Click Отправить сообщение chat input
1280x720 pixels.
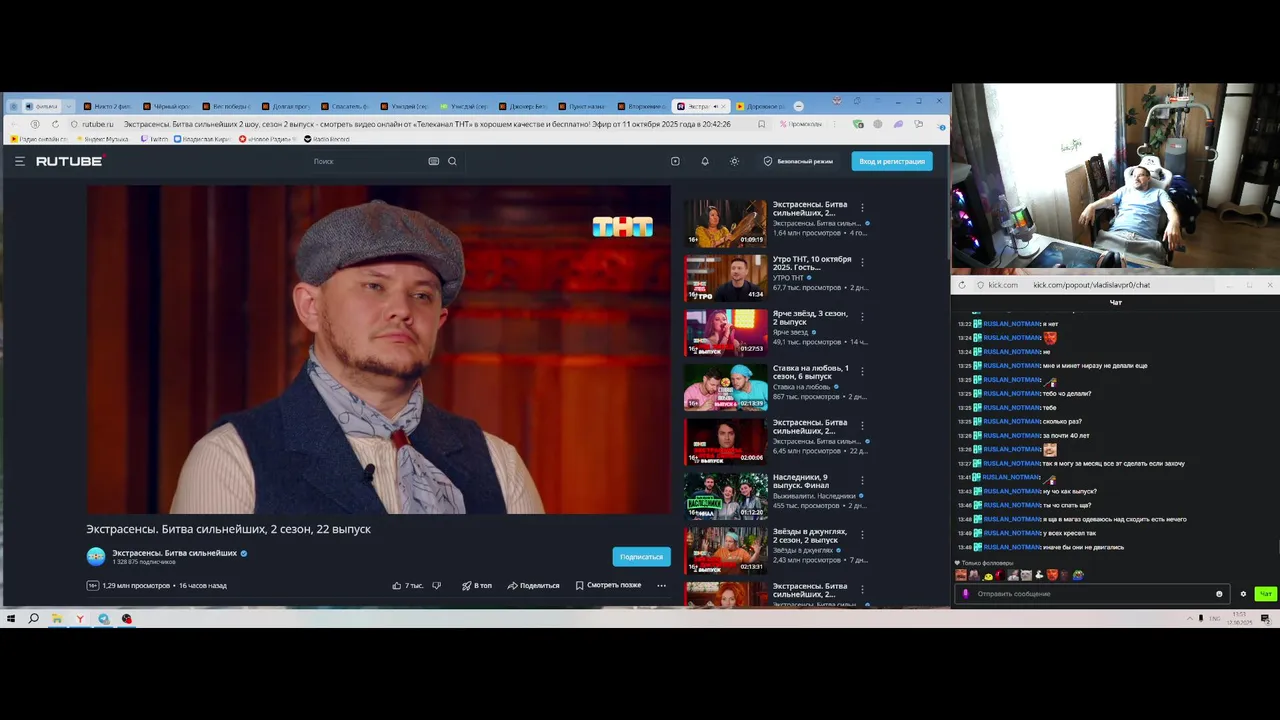1090,594
